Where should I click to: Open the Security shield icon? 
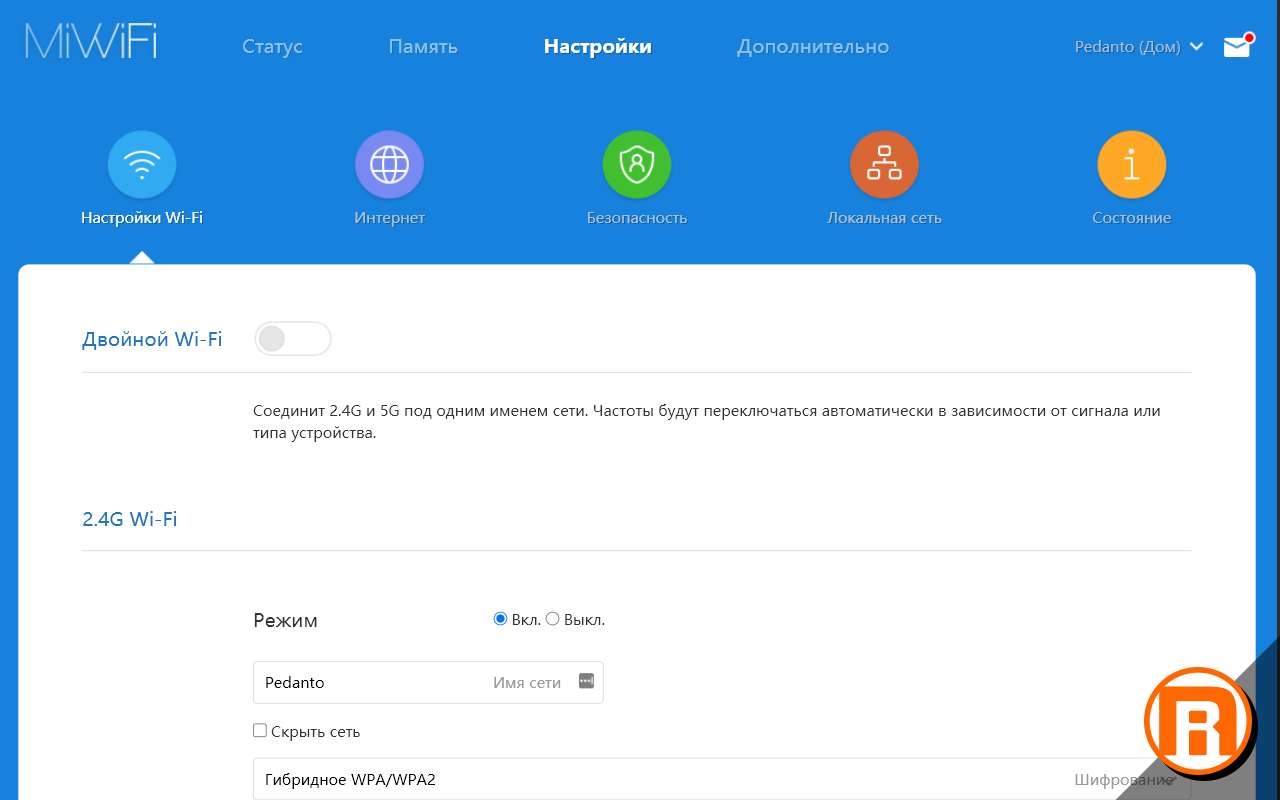click(x=637, y=165)
